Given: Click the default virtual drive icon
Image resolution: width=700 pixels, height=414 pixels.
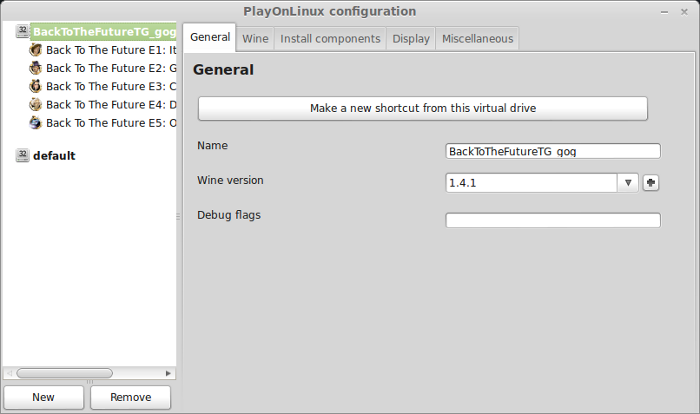Looking at the screenshot, I should point(22,155).
